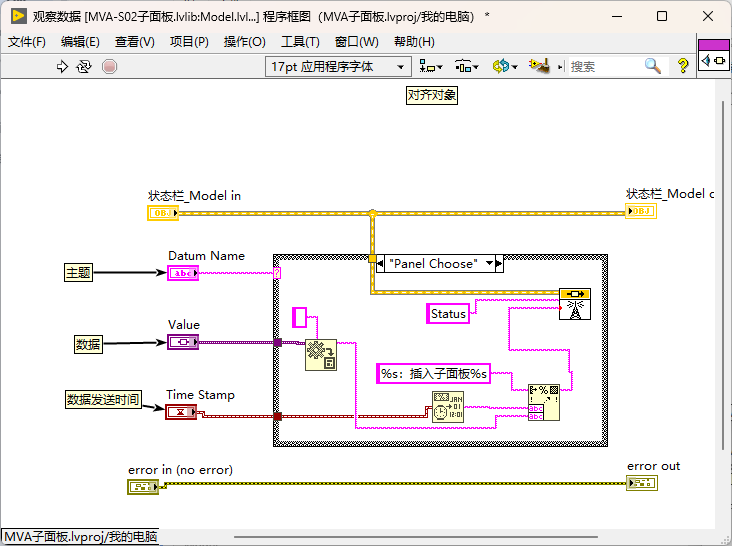
Task: Open the 窗口(W) menu
Action: [357, 42]
